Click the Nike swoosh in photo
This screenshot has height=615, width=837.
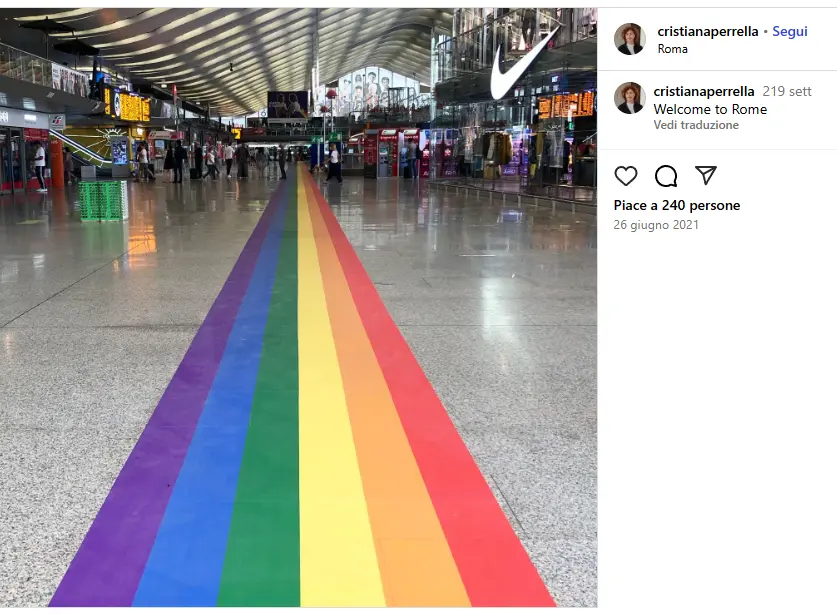521,64
